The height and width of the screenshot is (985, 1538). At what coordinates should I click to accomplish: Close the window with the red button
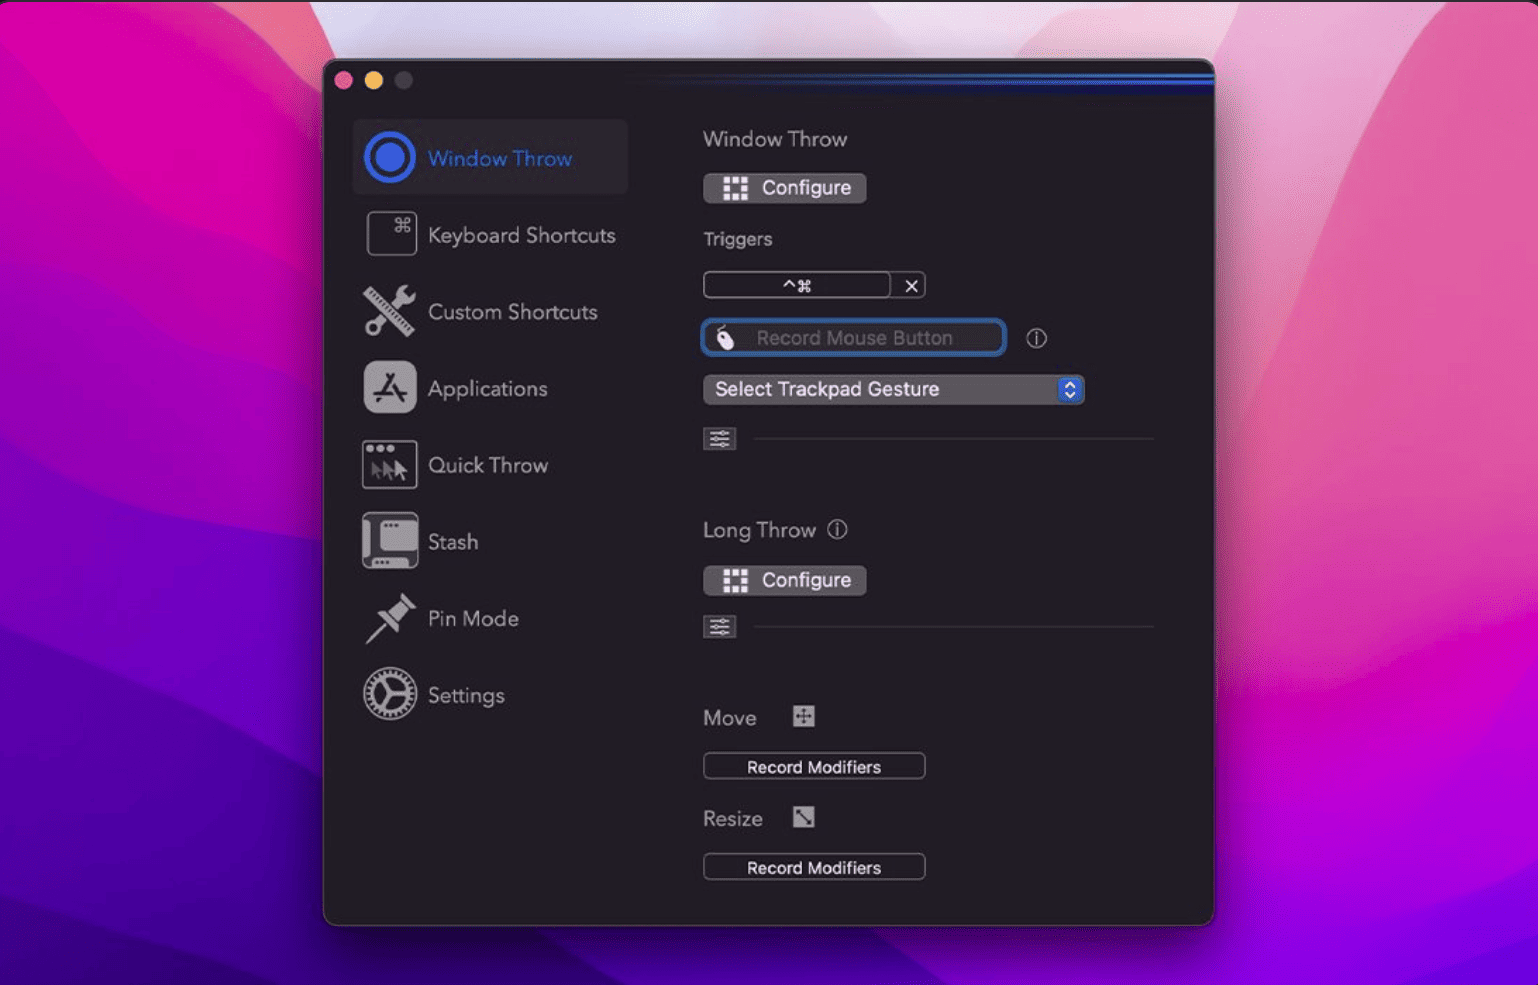344,80
